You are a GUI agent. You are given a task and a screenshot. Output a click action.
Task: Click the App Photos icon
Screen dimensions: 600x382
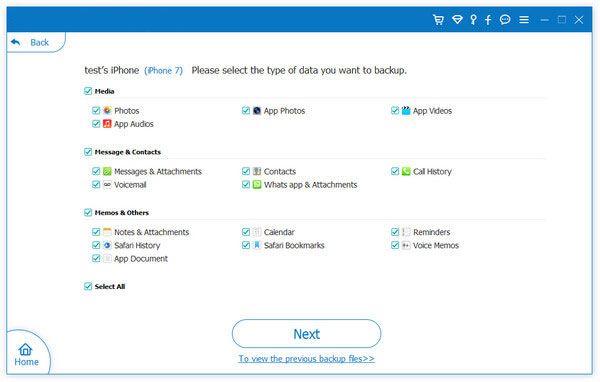257,111
